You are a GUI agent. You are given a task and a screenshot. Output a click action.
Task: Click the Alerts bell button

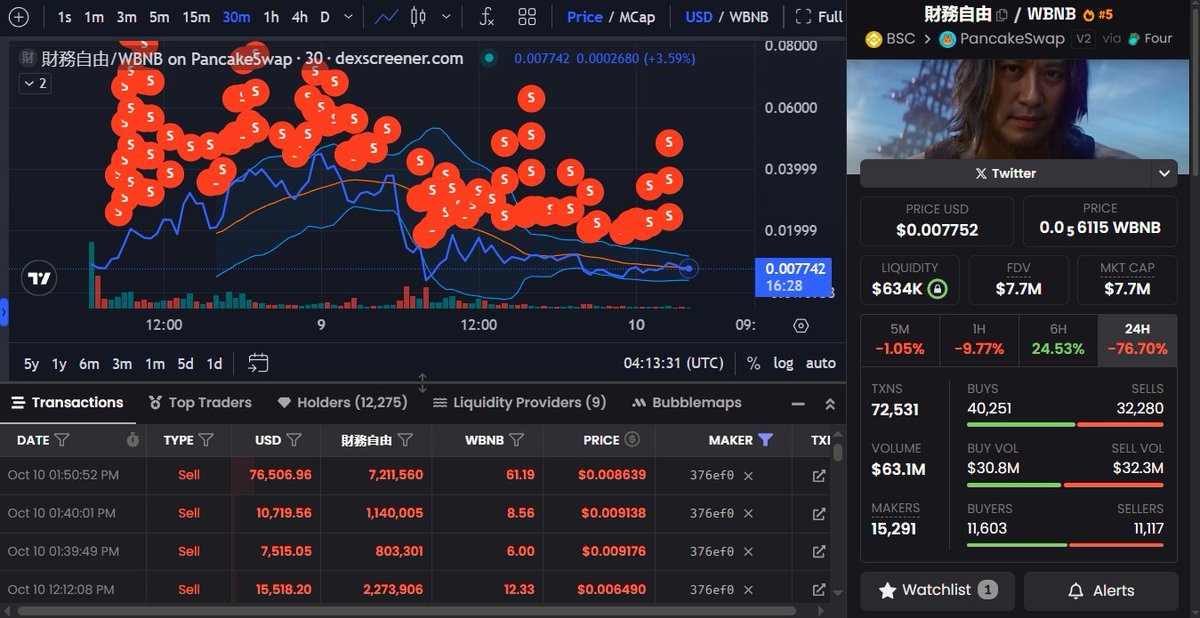coord(1103,591)
